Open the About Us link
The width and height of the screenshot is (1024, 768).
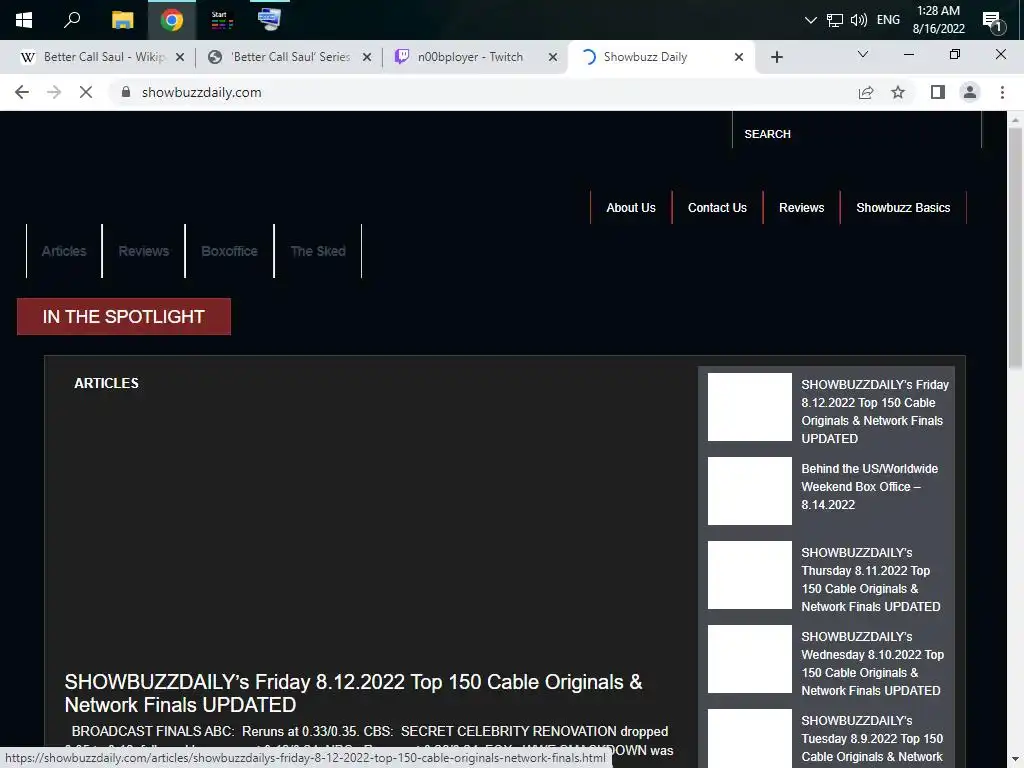630,208
